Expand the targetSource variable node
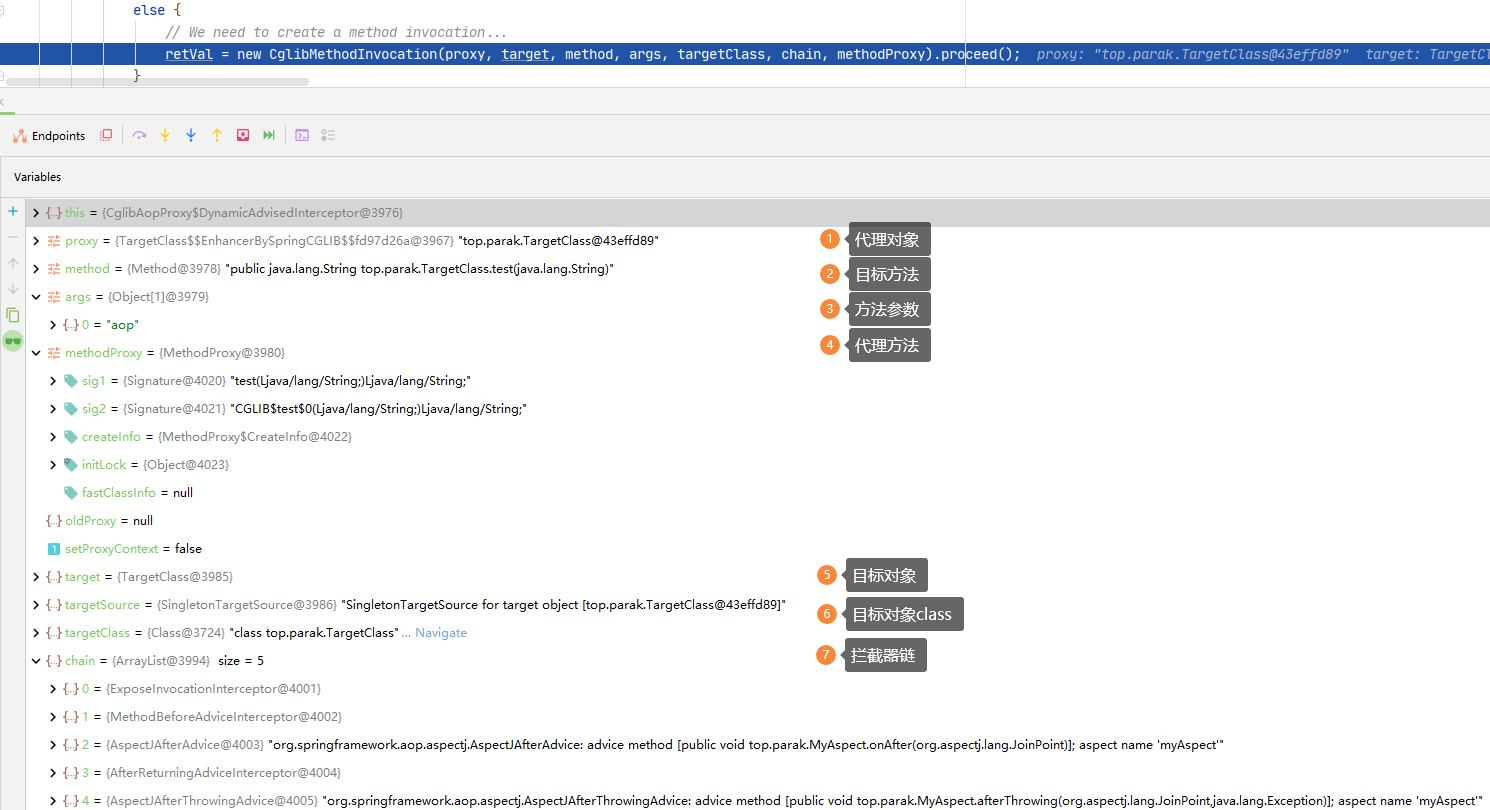 point(36,605)
